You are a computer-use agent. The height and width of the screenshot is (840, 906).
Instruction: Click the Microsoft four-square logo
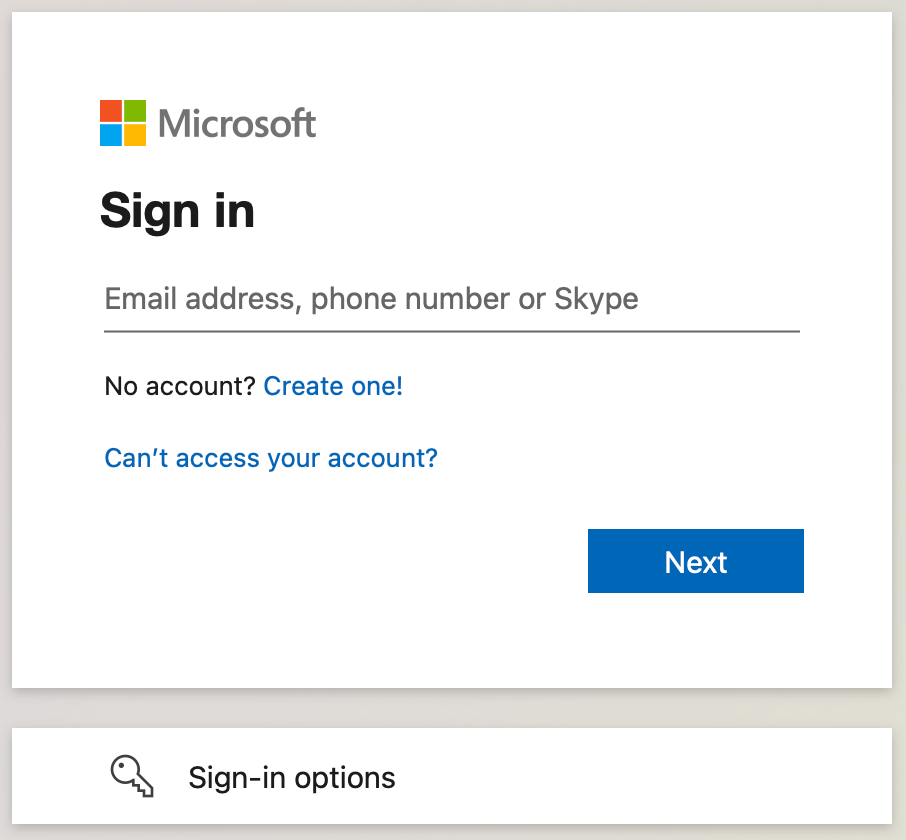(123, 123)
